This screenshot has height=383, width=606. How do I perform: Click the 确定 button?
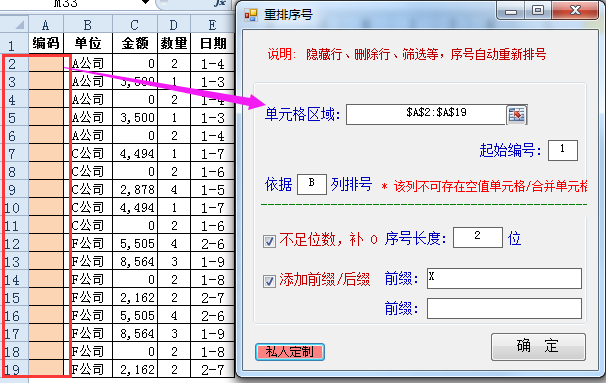pyautogui.click(x=538, y=347)
